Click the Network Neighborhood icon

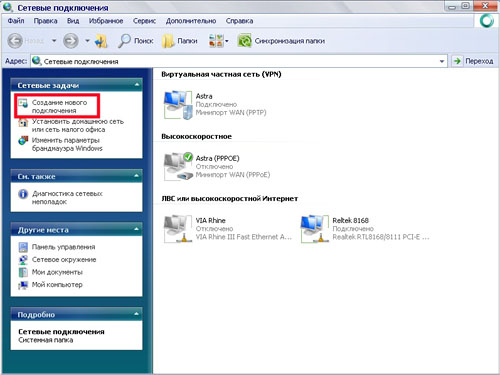coord(23,260)
